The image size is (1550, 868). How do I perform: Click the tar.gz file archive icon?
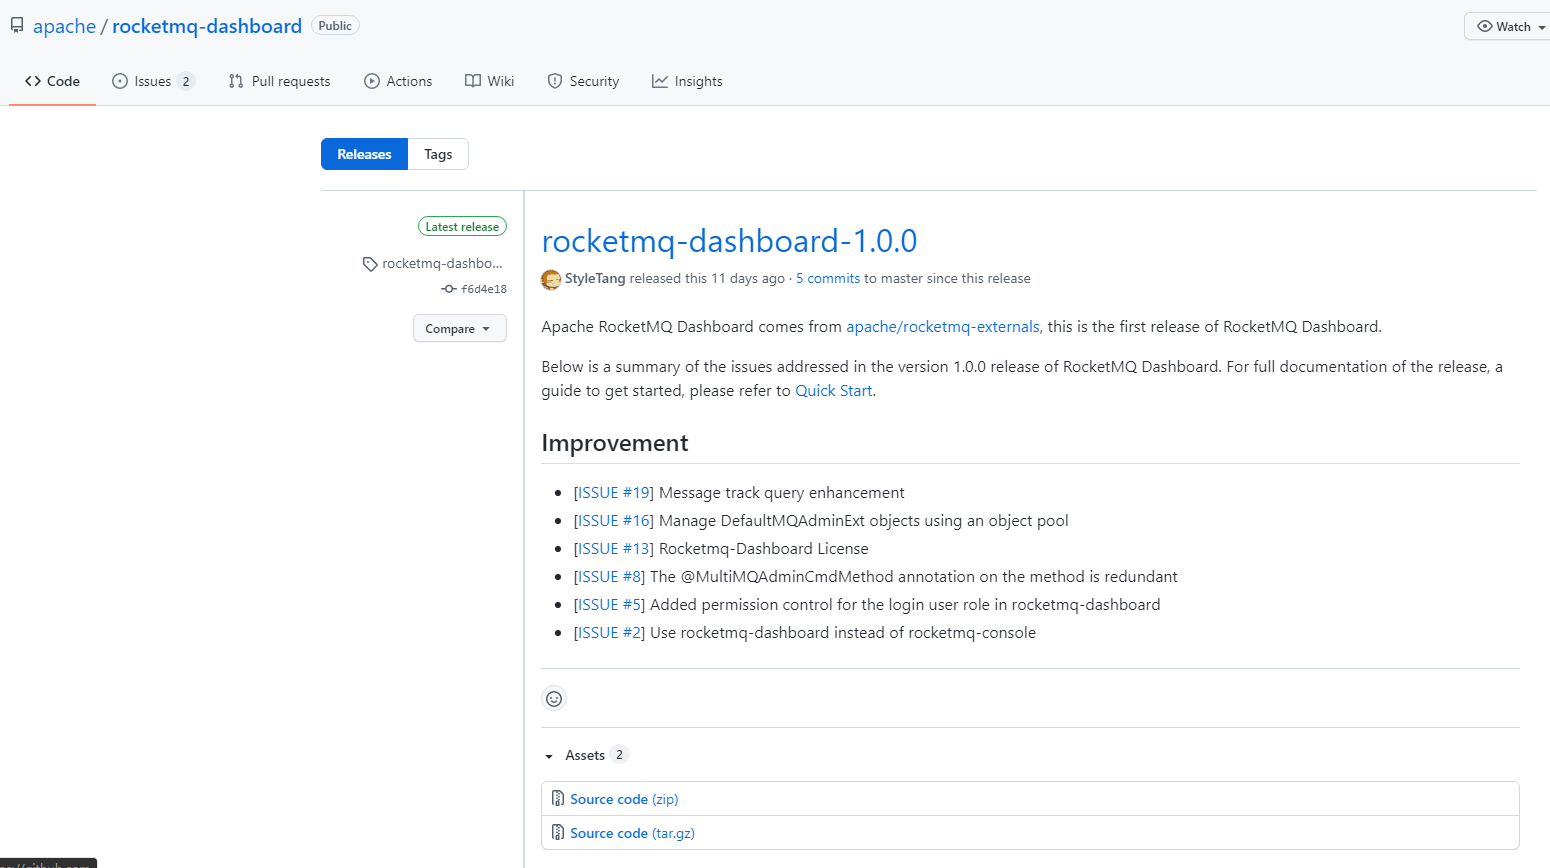[558, 833]
